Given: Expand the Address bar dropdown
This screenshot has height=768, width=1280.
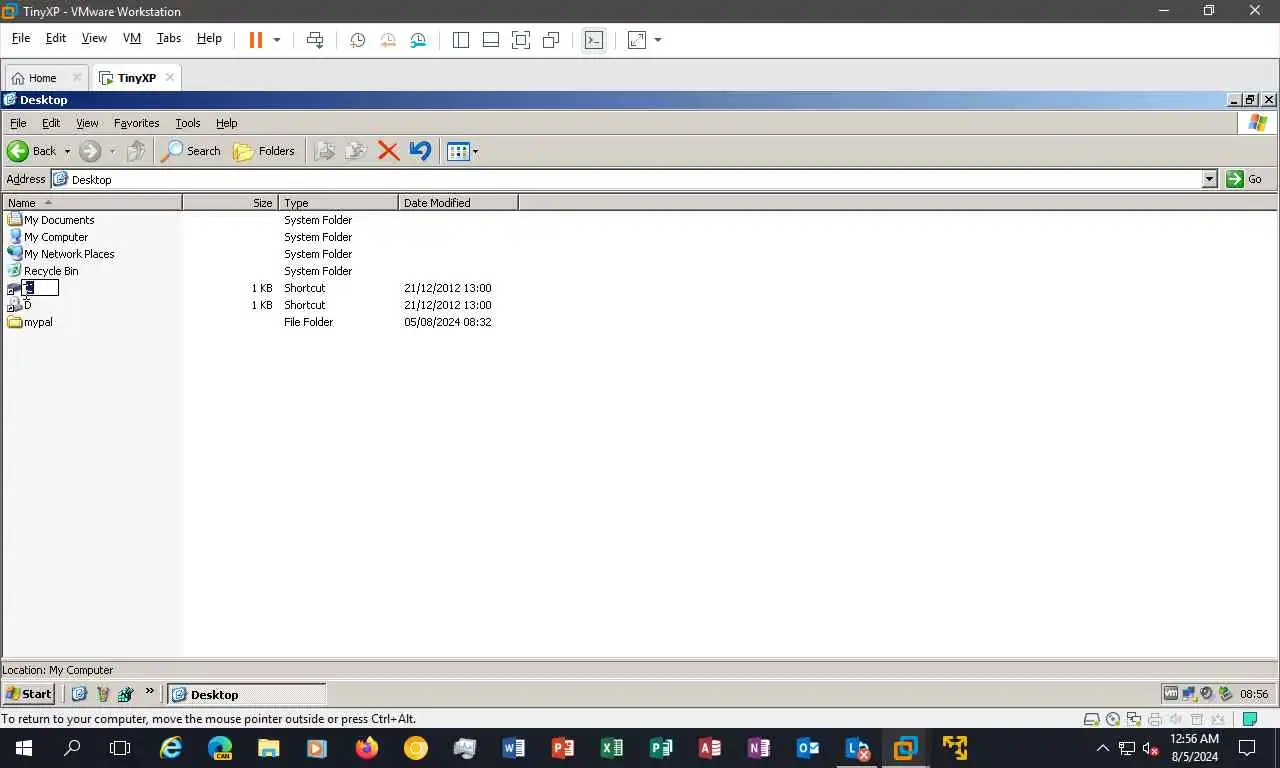Looking at the screenshot, I should (1209, 179).
